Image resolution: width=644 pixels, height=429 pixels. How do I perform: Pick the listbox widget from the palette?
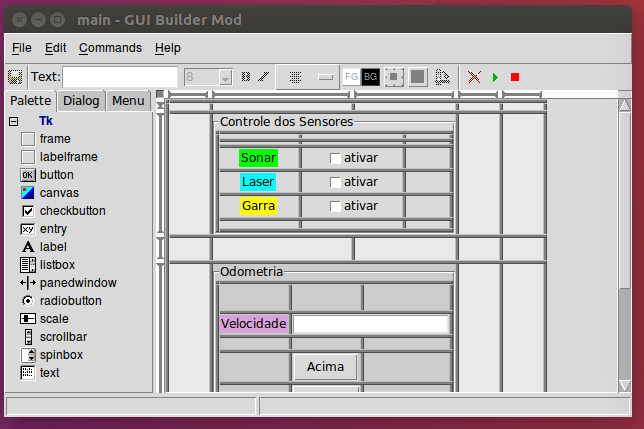click(28, 265)
